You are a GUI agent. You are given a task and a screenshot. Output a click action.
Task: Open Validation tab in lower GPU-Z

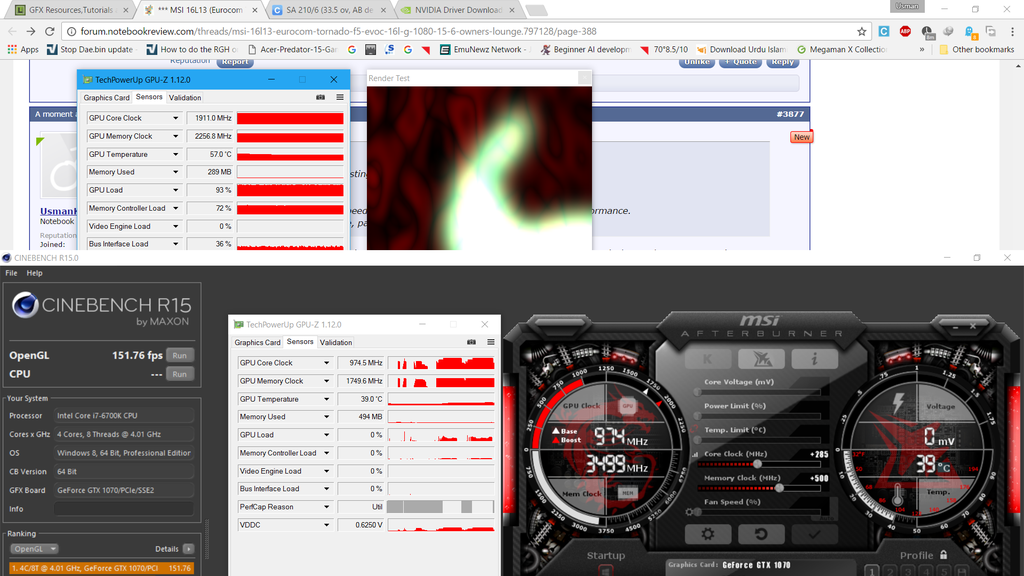[336, 342]
